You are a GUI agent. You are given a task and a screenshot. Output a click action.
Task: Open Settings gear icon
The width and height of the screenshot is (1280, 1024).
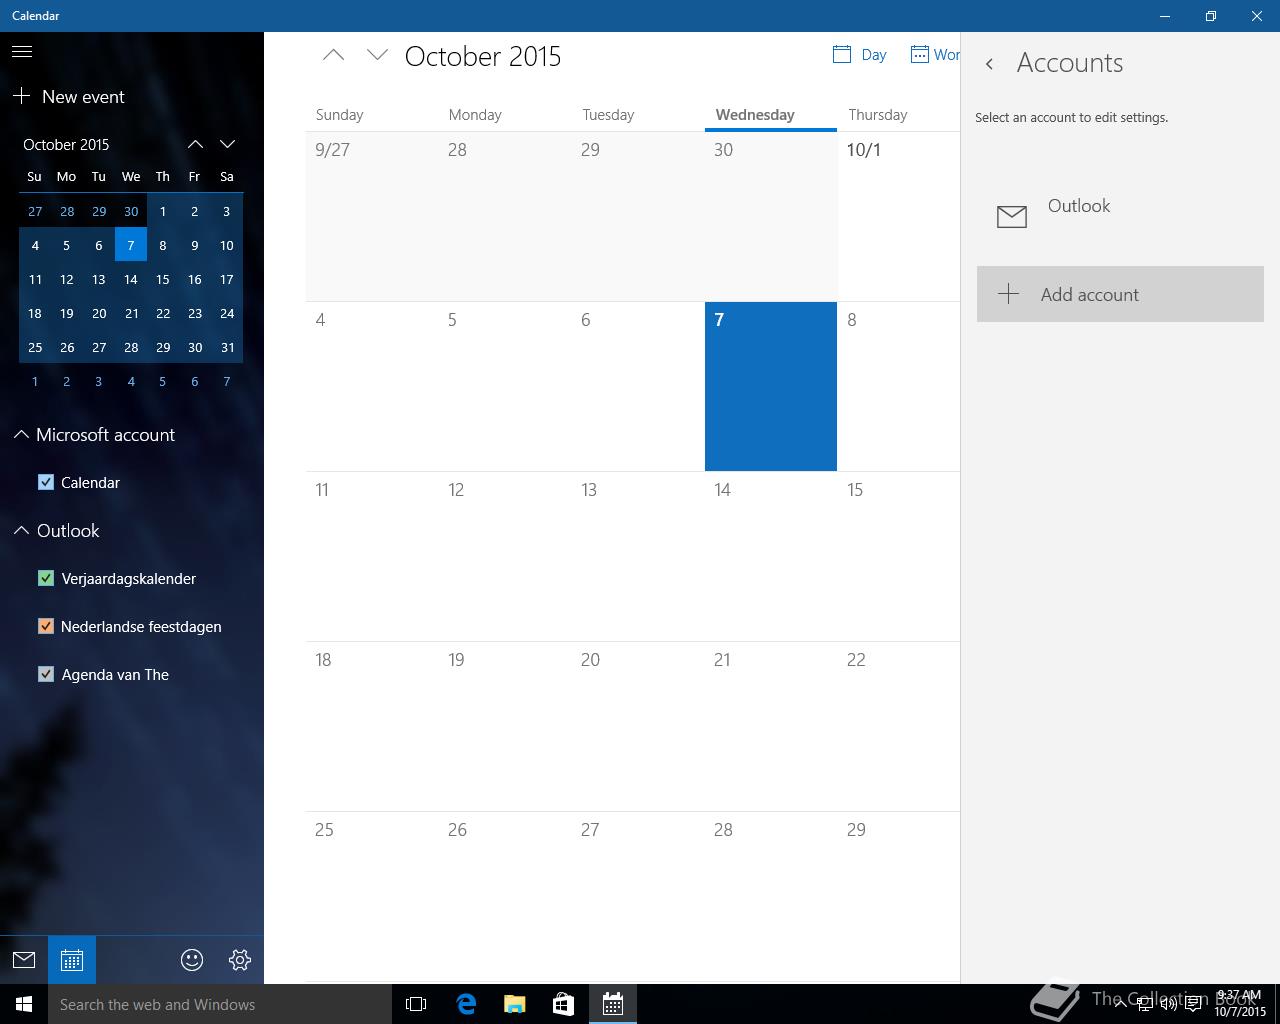tap(240, 960)
